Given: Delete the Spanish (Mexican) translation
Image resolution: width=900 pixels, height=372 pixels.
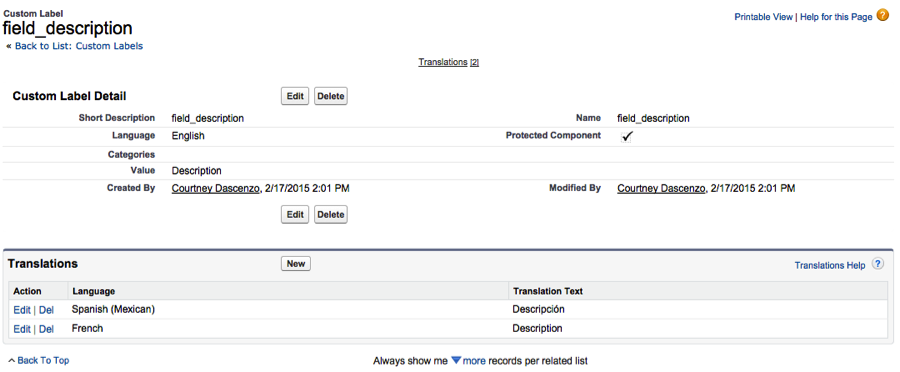Looking at the screenshot, I should point(46,310).
